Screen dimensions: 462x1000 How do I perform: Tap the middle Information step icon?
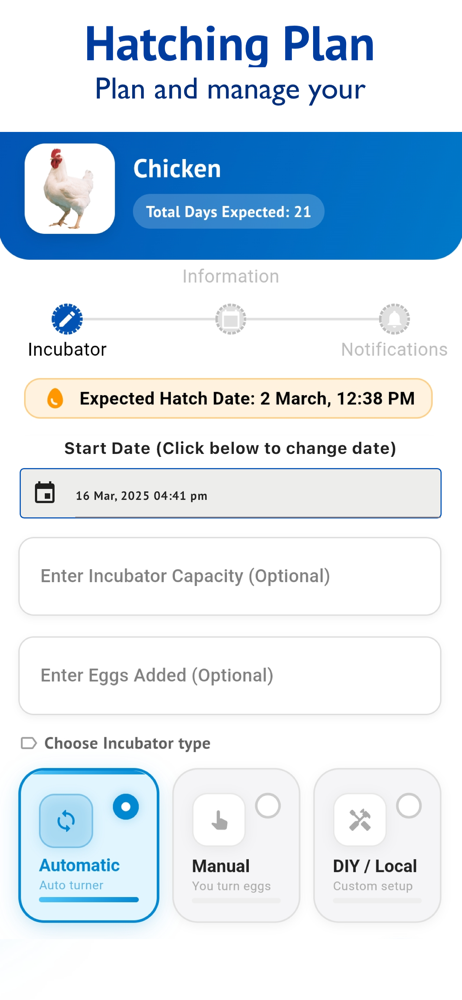230,319
